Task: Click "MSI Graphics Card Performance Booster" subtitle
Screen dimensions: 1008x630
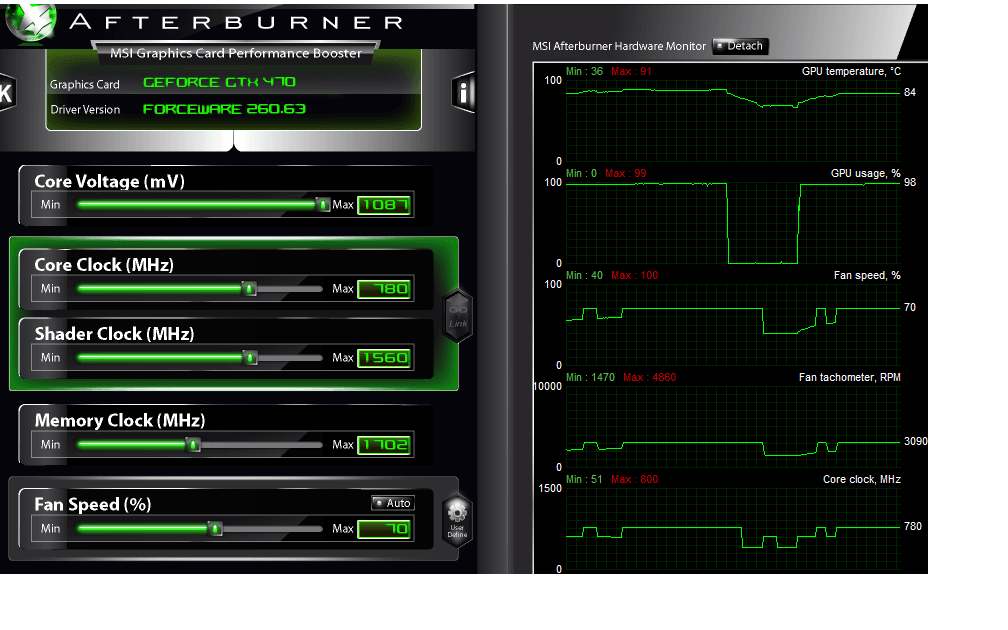Action: 235,53
